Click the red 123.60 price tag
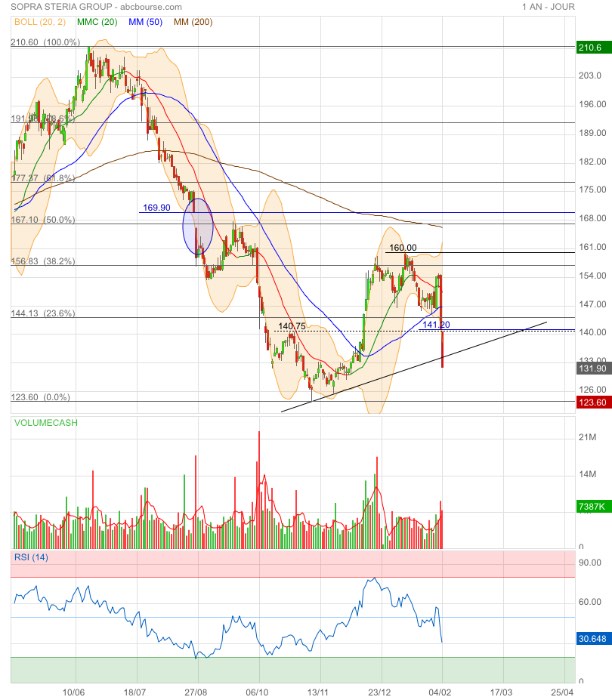 (x=594, y=402)
